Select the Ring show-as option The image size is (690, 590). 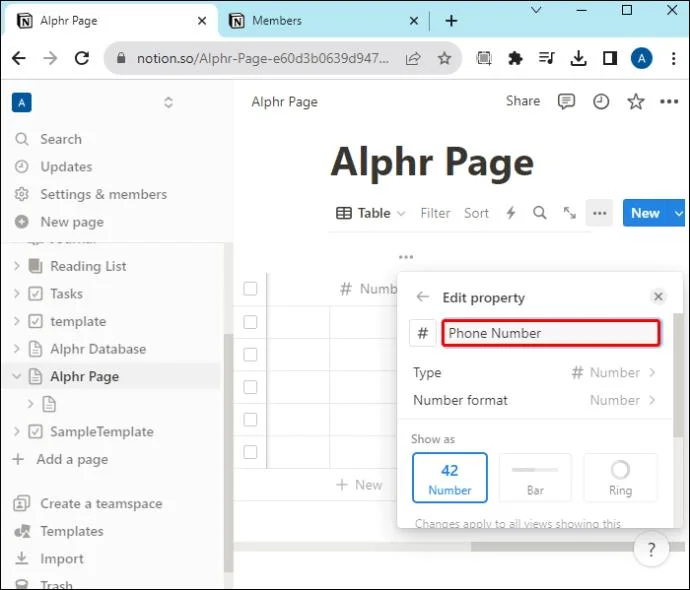620,478
